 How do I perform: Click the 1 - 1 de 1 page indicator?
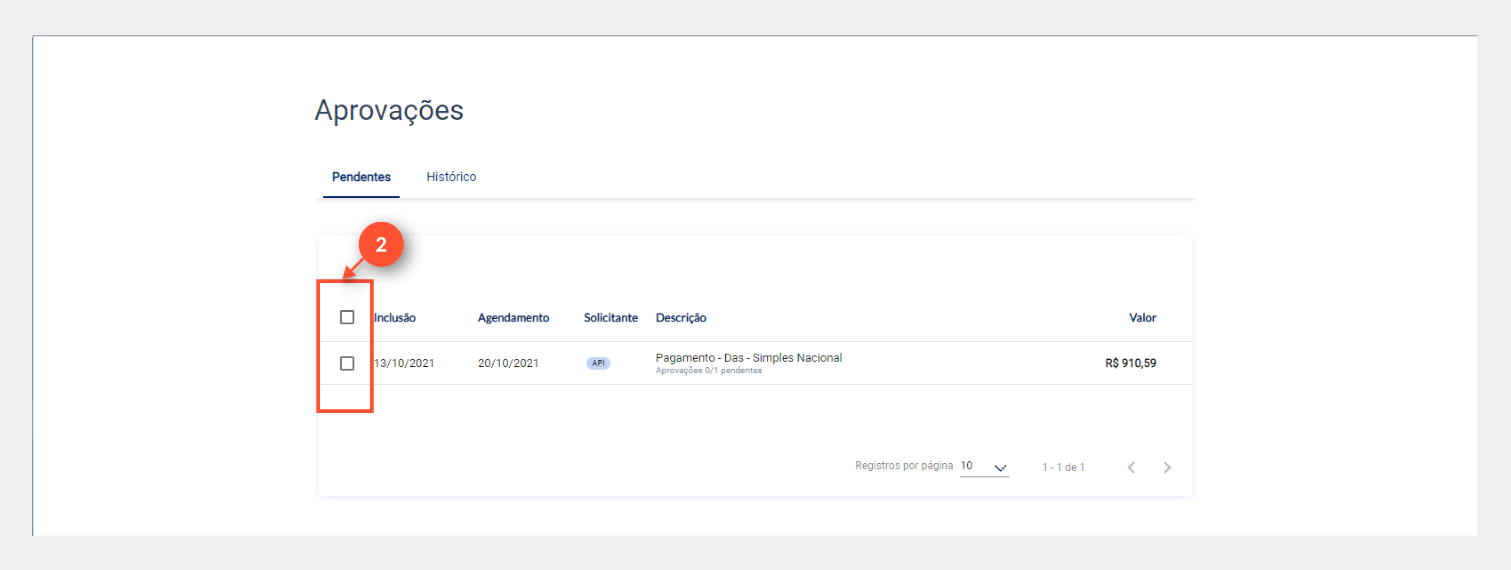pos(1063,467)
